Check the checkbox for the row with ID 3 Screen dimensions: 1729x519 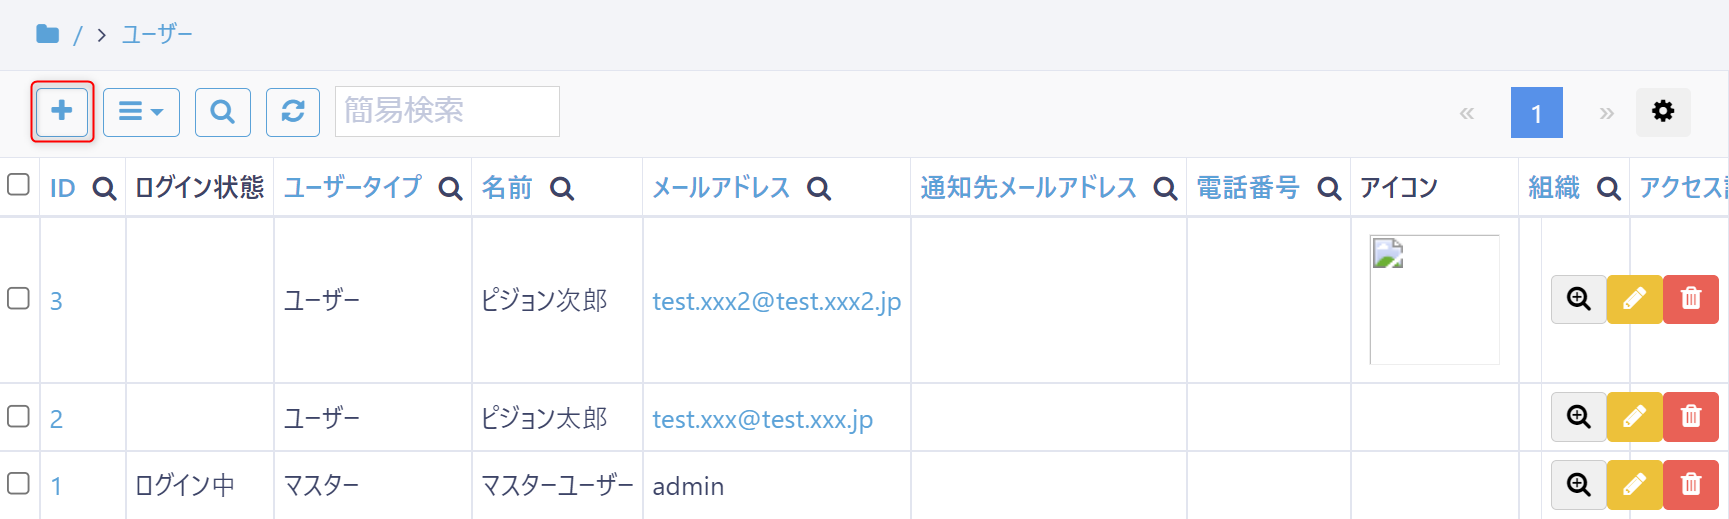[18, 299]
